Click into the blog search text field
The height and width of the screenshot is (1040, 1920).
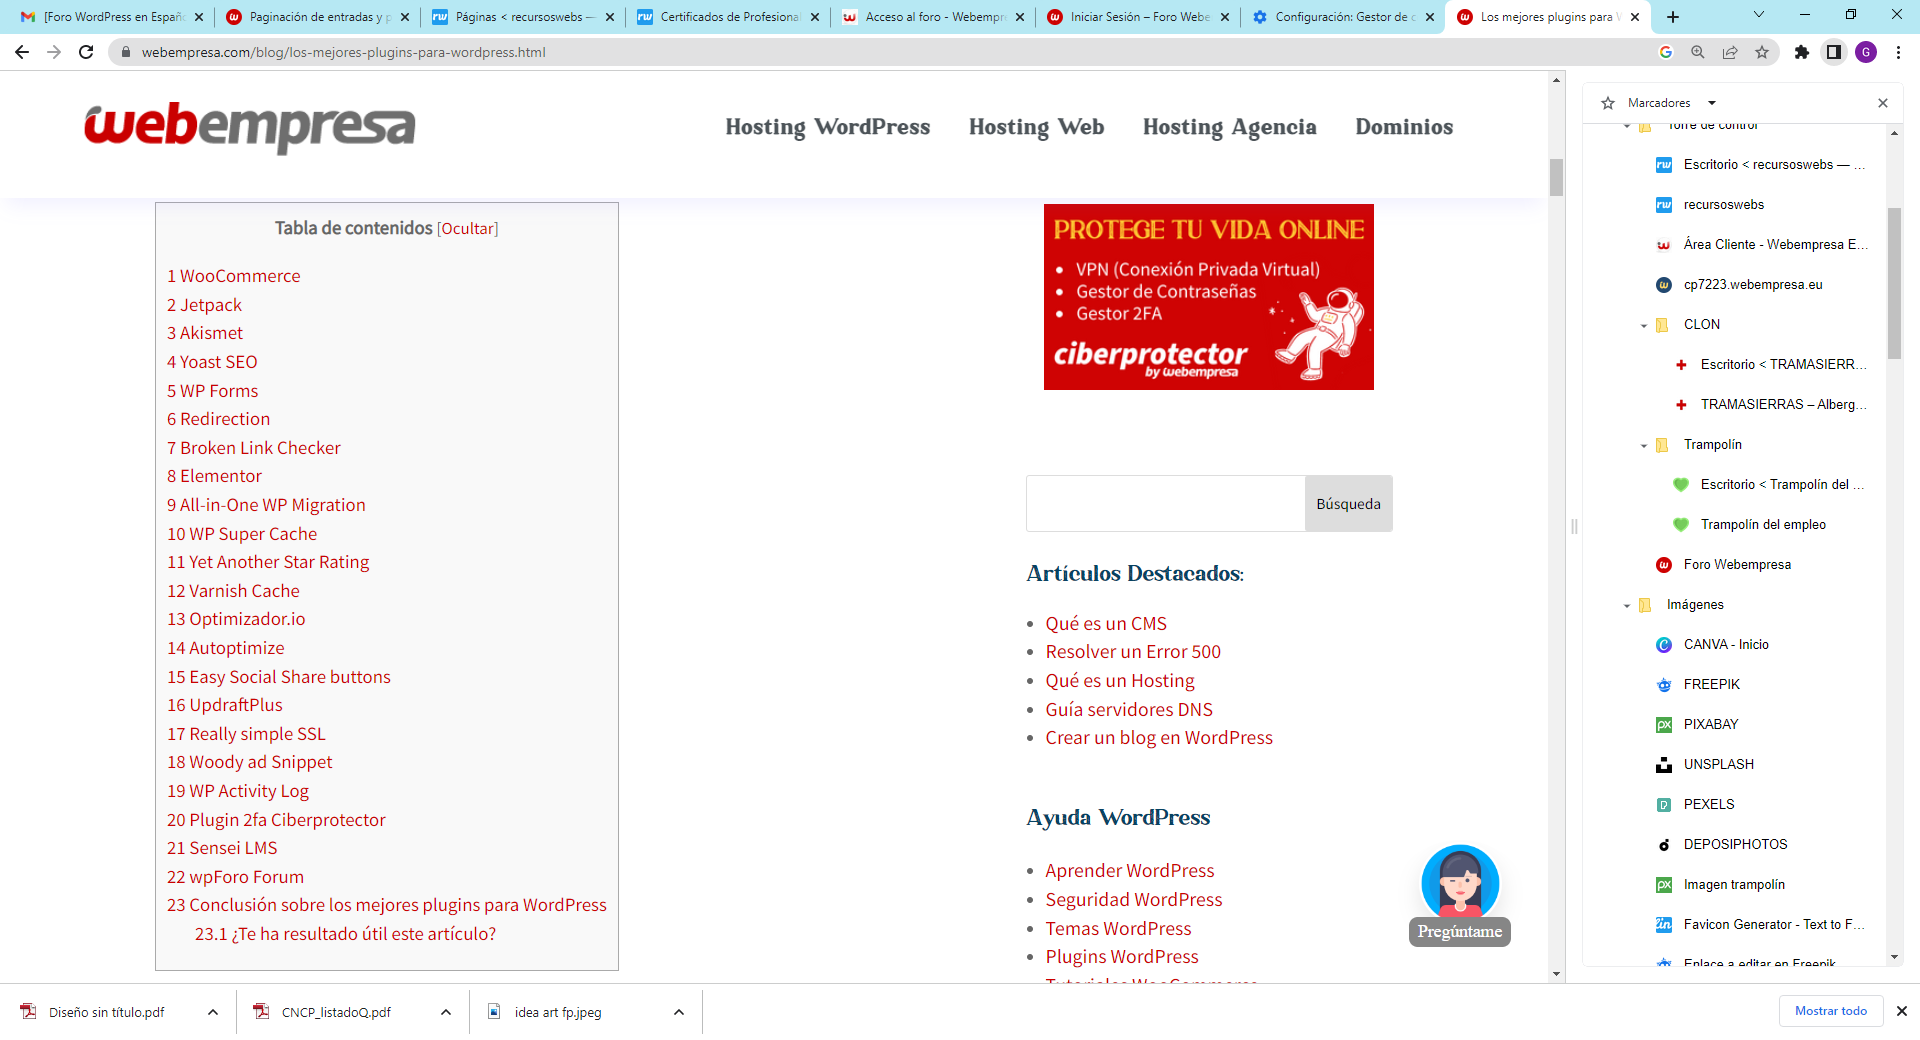click(1165, 504)
